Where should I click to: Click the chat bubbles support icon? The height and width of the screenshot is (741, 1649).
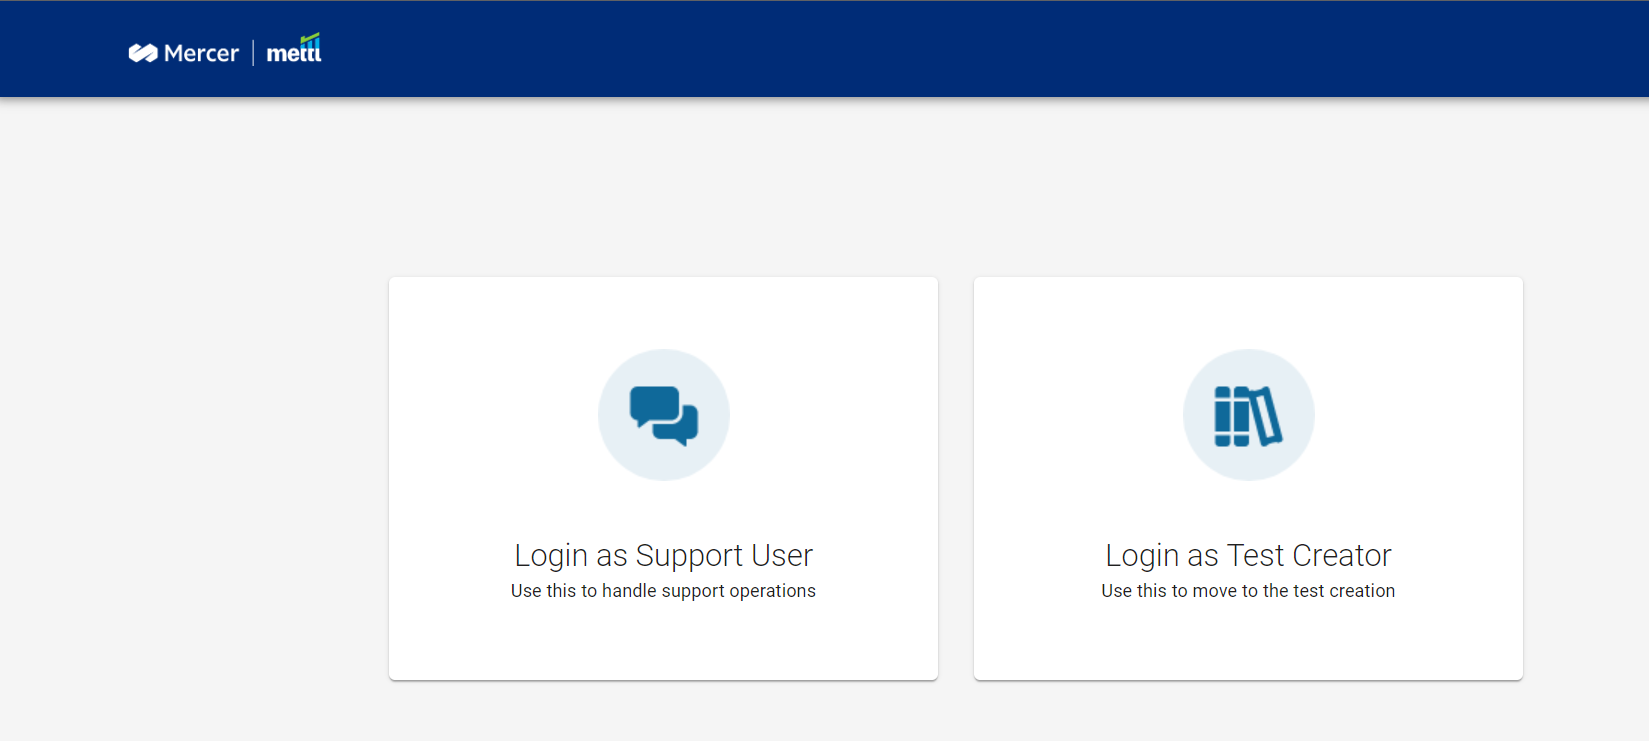pos(664,415)
